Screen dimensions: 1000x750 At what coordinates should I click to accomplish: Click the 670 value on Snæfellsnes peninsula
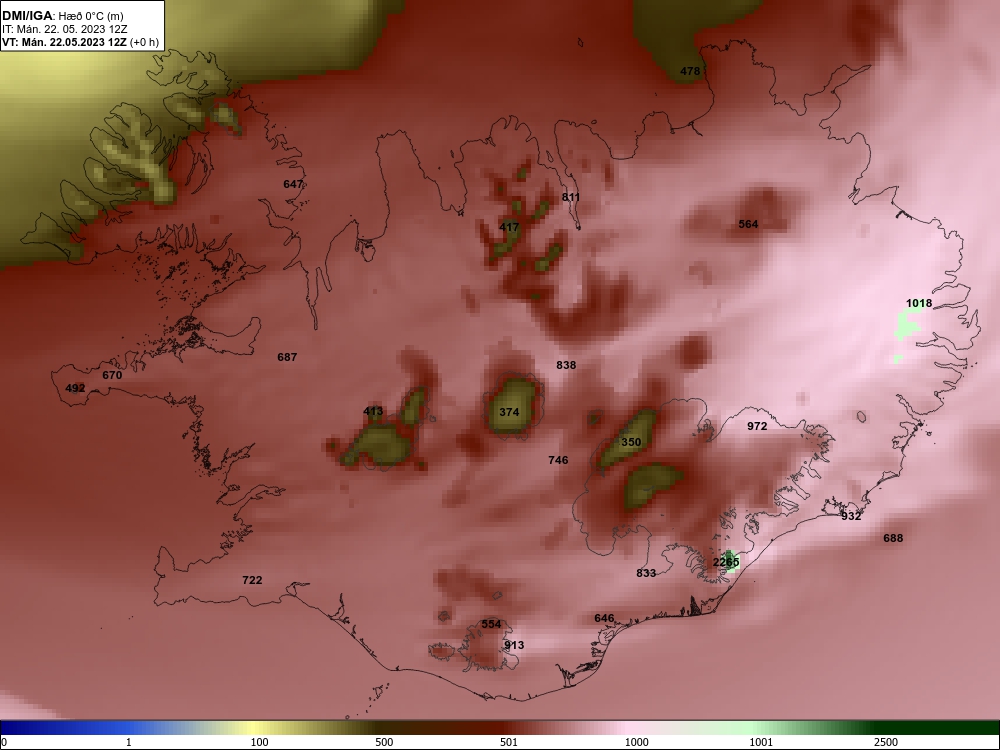(x=112, y=375)
